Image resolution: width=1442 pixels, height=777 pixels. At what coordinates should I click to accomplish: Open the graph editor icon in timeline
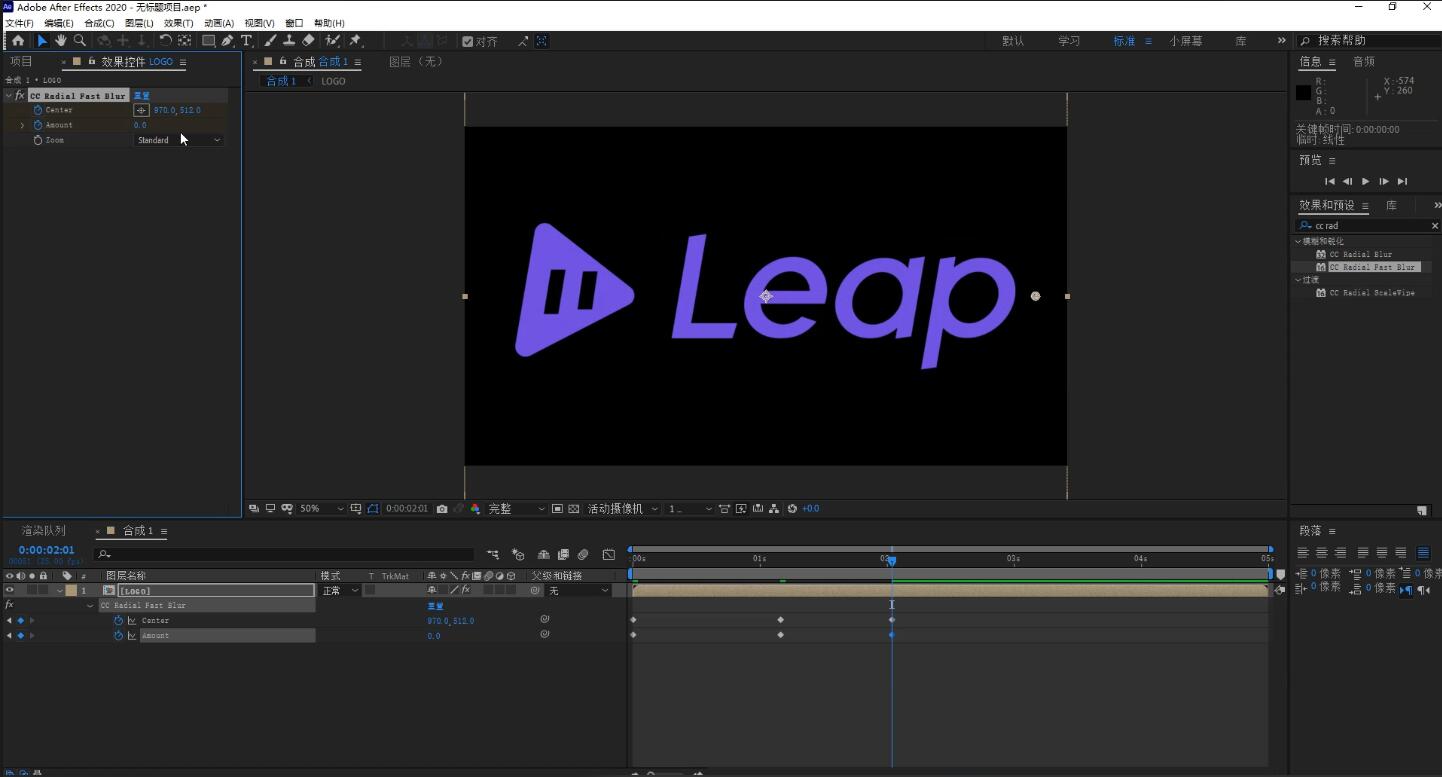tap(608, 554)
